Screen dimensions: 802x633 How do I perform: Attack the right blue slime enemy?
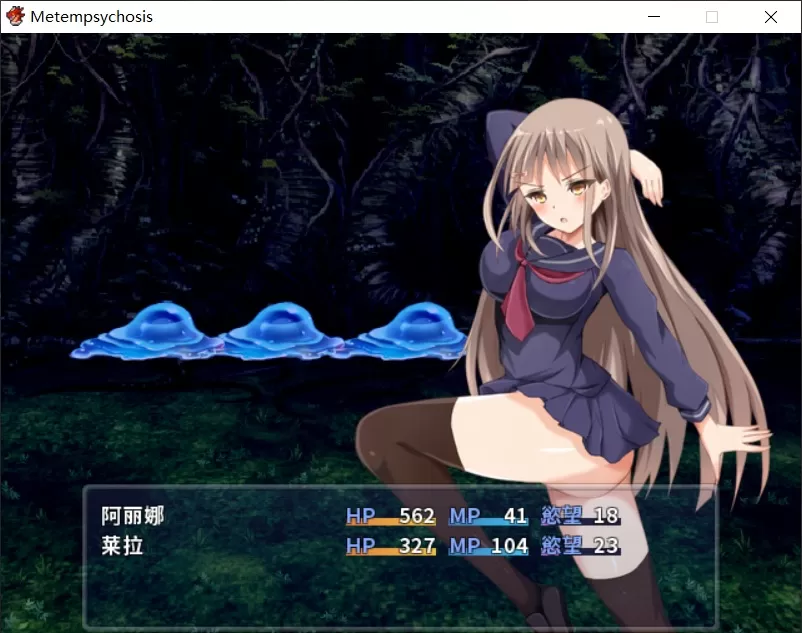pos(411,331)
